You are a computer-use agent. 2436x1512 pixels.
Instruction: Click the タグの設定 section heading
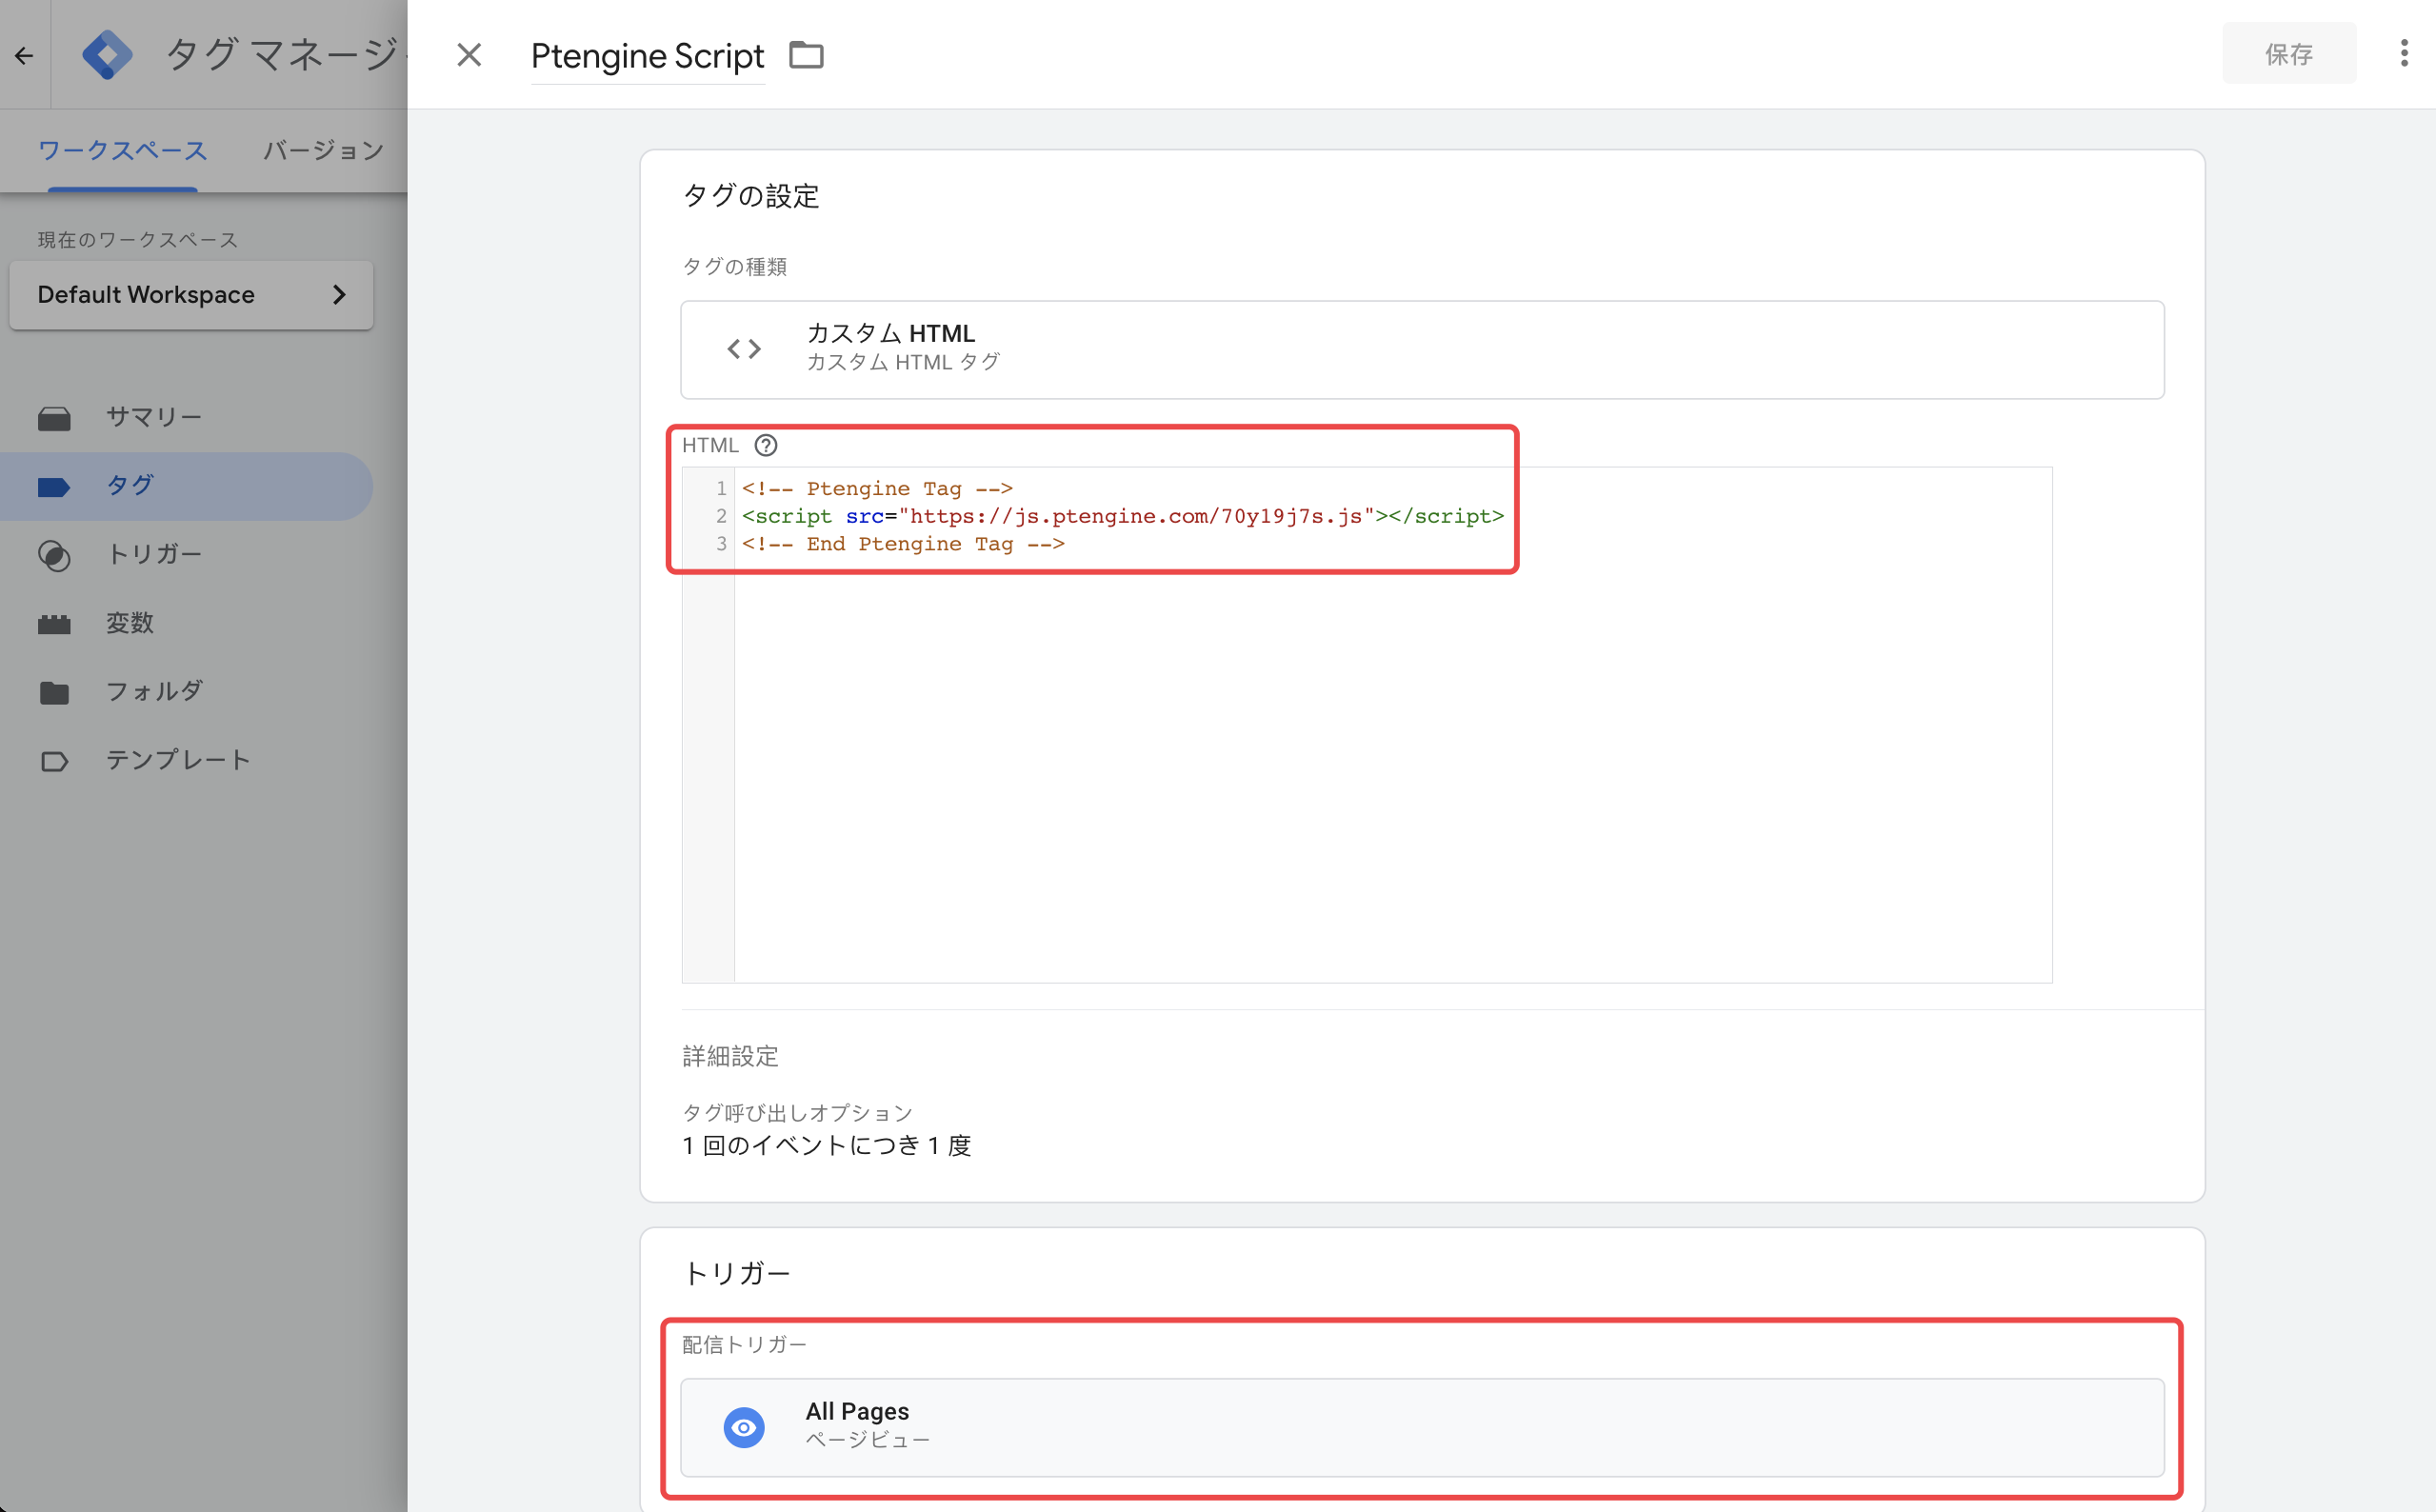[751, 196]
